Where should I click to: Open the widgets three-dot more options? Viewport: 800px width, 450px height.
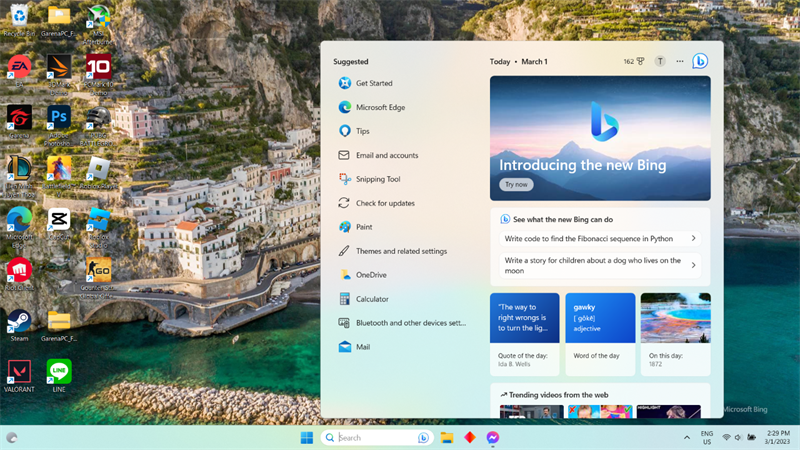[x=680, y=61]
